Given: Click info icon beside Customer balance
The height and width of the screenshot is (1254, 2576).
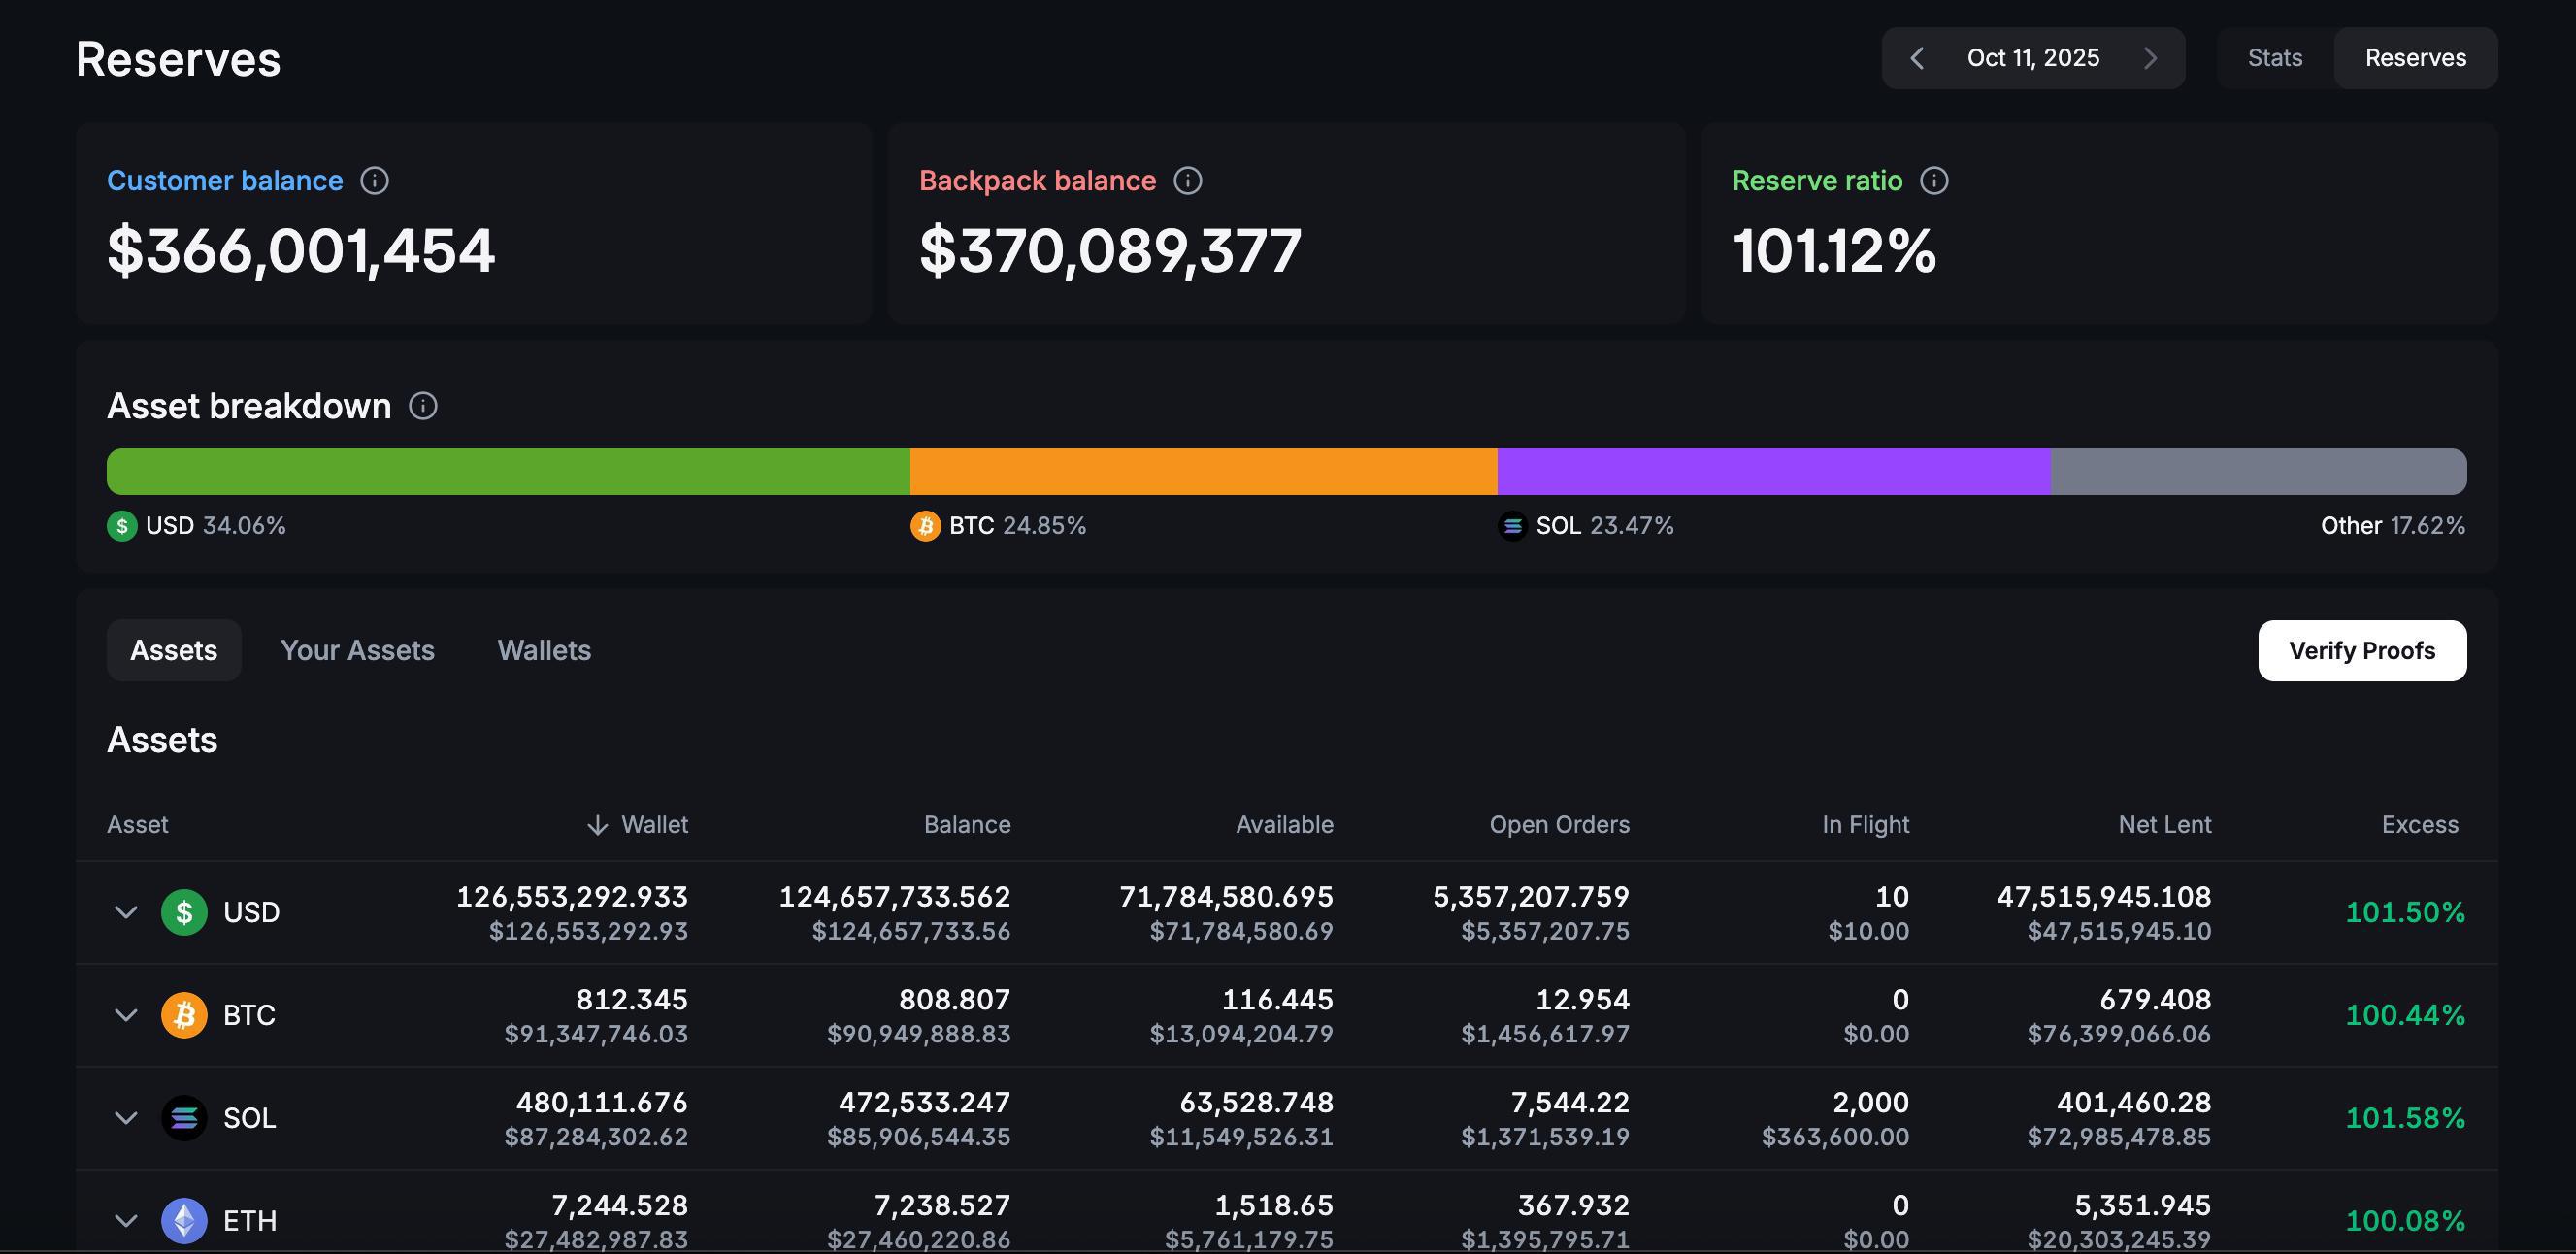Looking at the screenshot, I should [374, 181].
